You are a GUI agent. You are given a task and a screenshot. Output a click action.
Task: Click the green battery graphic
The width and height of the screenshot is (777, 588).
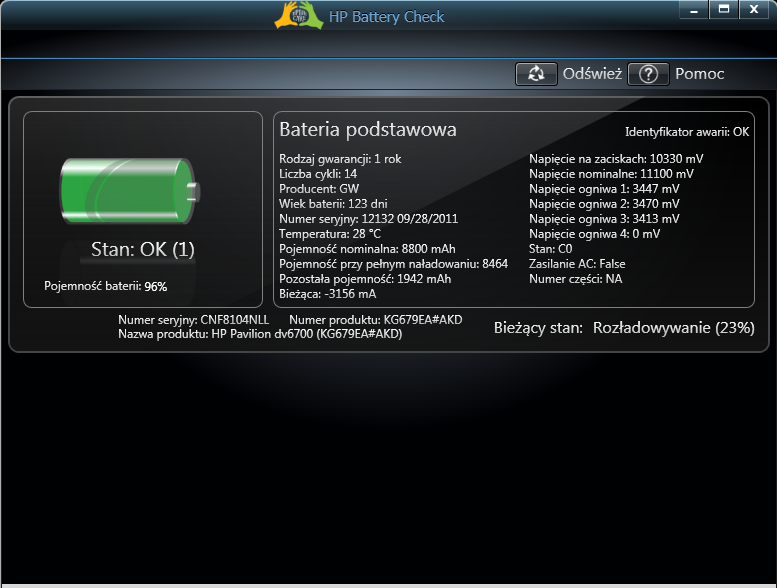pyautogui.click(x=130, y=191)
